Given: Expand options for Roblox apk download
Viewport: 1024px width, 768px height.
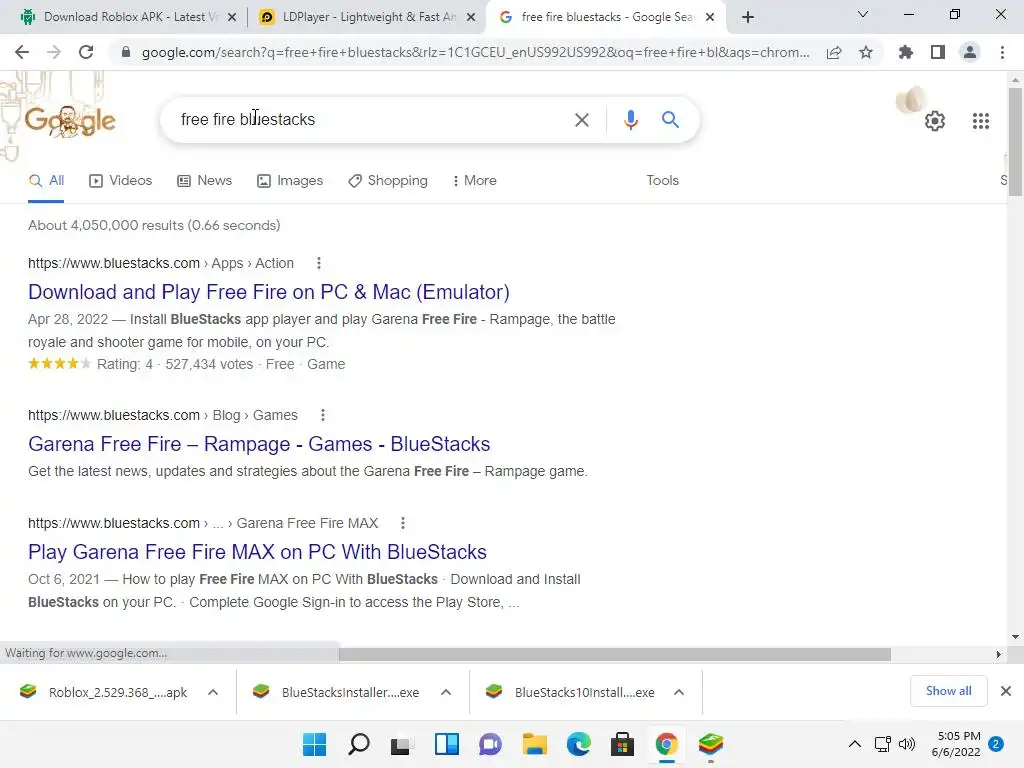Looking at the screenshot, I should (x=213, y=692).
